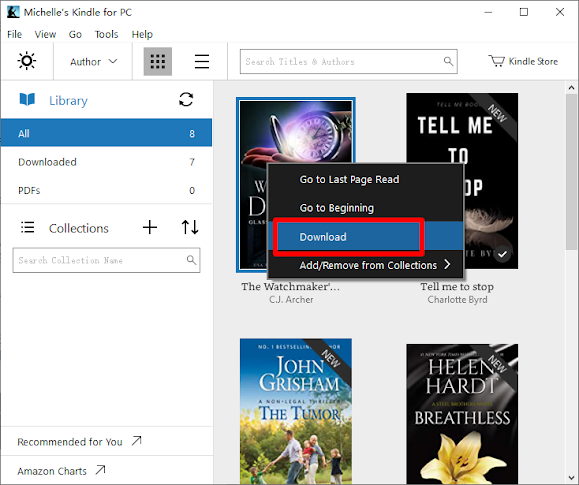Open the Author sort dropdown
579x485 pixels.
(x=93, y=61)
